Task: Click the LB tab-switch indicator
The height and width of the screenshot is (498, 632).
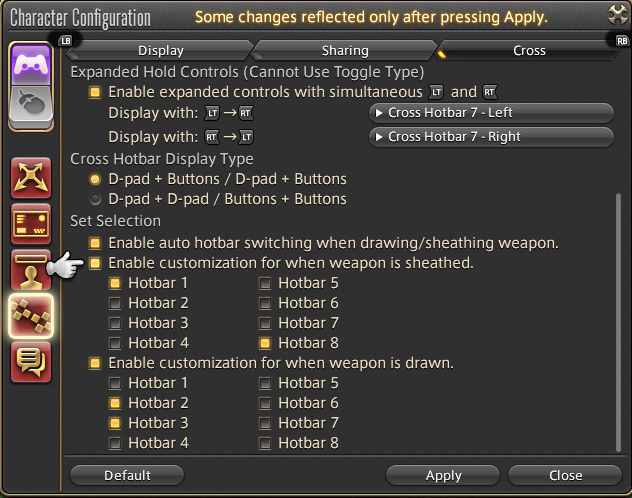Action: [x=66, y=40]
